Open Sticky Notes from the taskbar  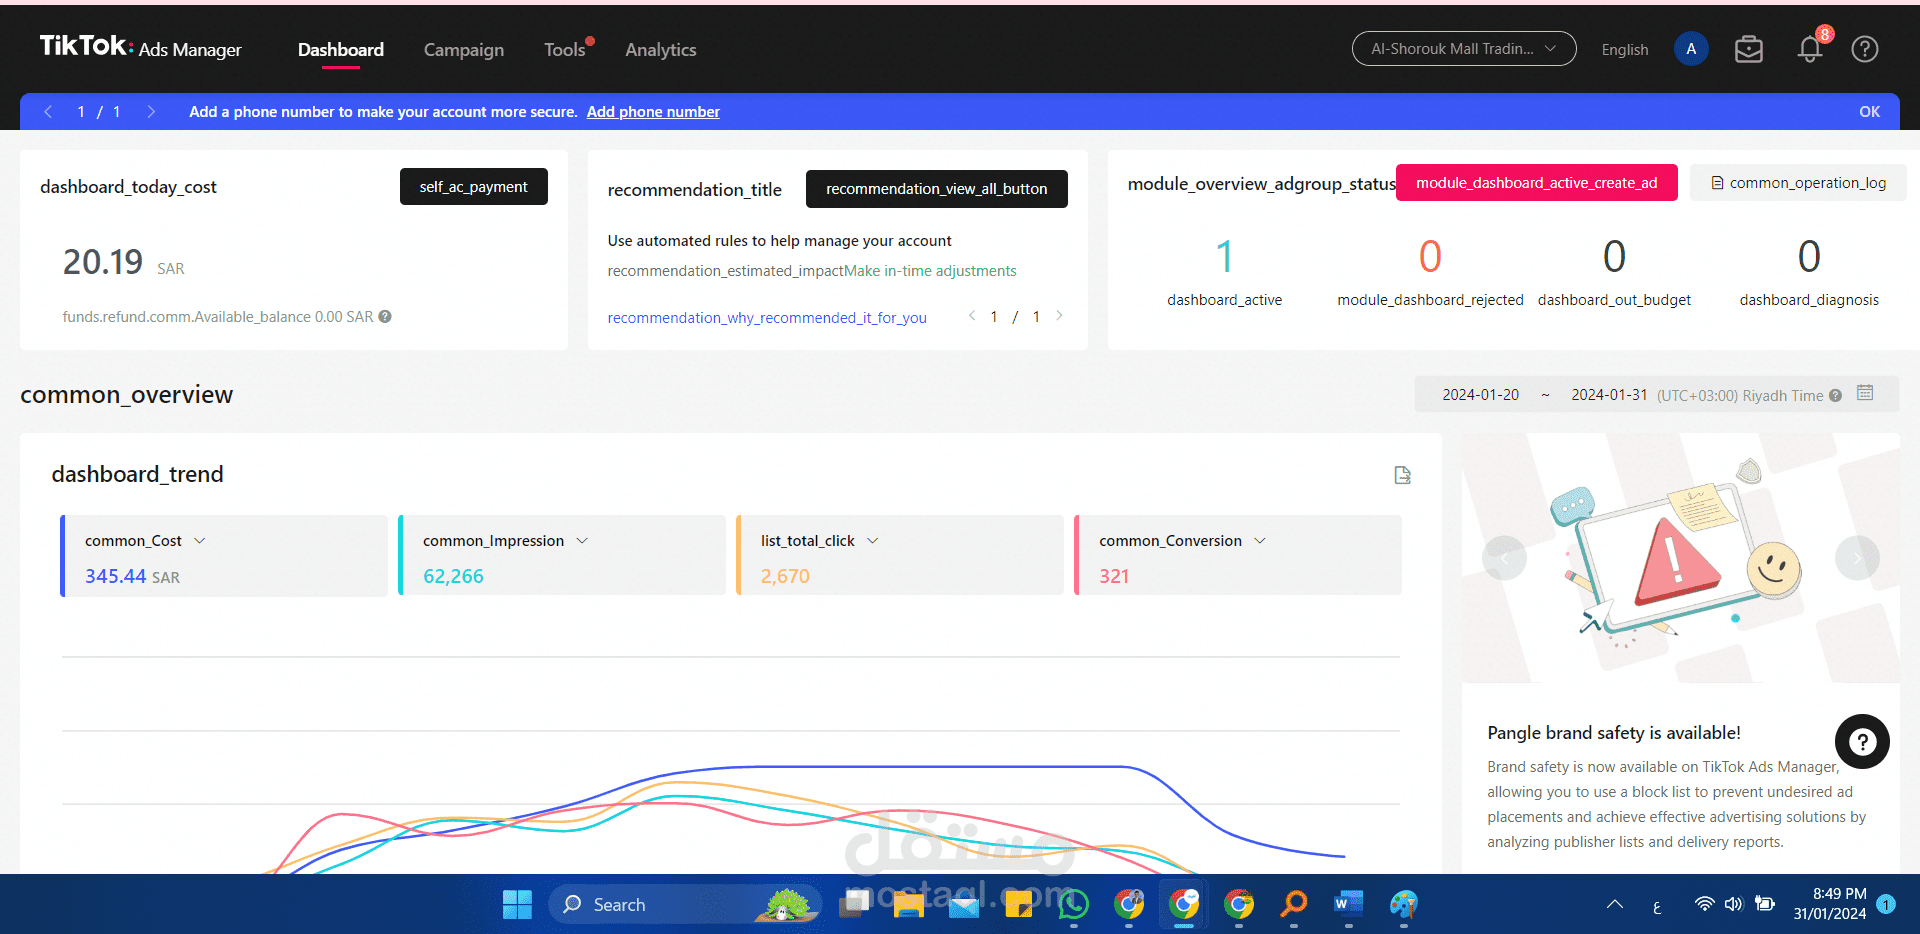click(x=1018, y=904)
